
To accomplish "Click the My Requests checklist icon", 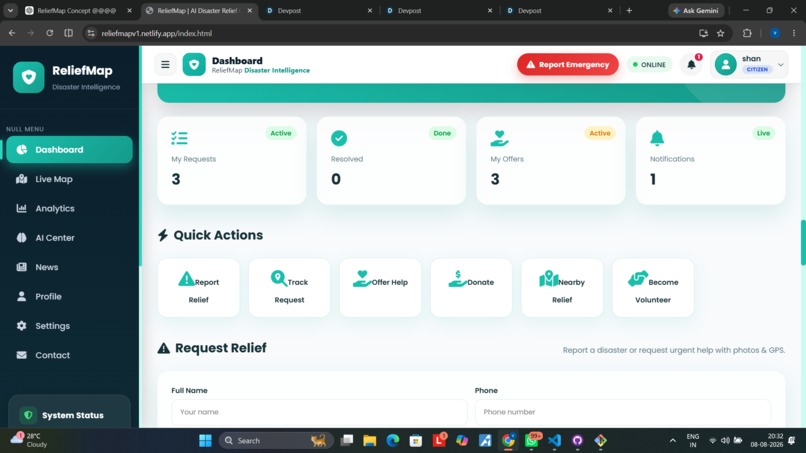I will click(x=179, y=138).
